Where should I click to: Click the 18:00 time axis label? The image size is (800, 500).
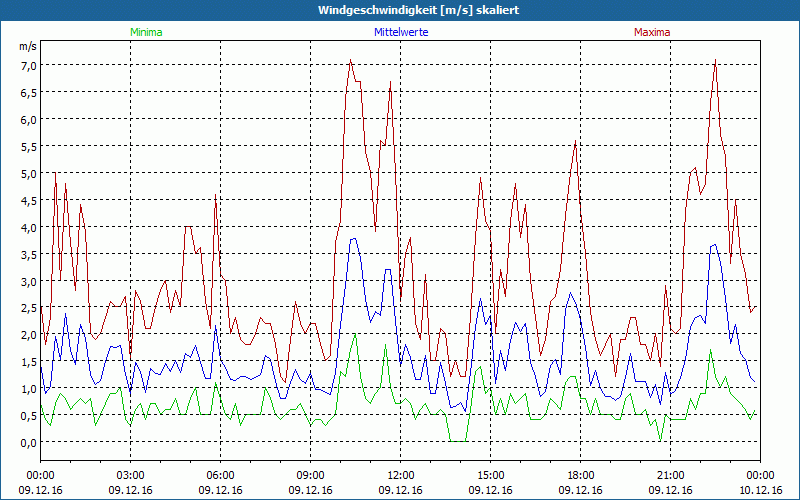click(581, 475)
